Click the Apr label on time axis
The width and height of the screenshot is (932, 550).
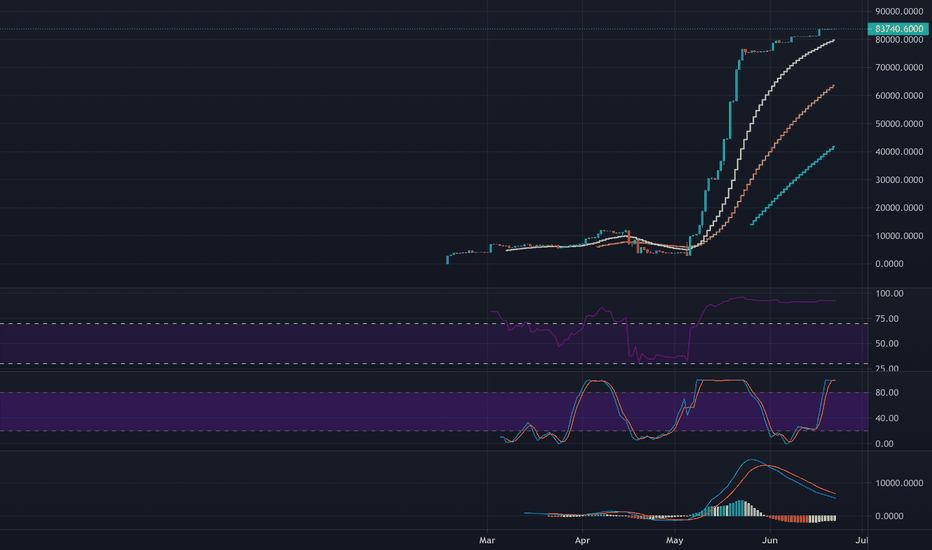[x=582, y=540]
